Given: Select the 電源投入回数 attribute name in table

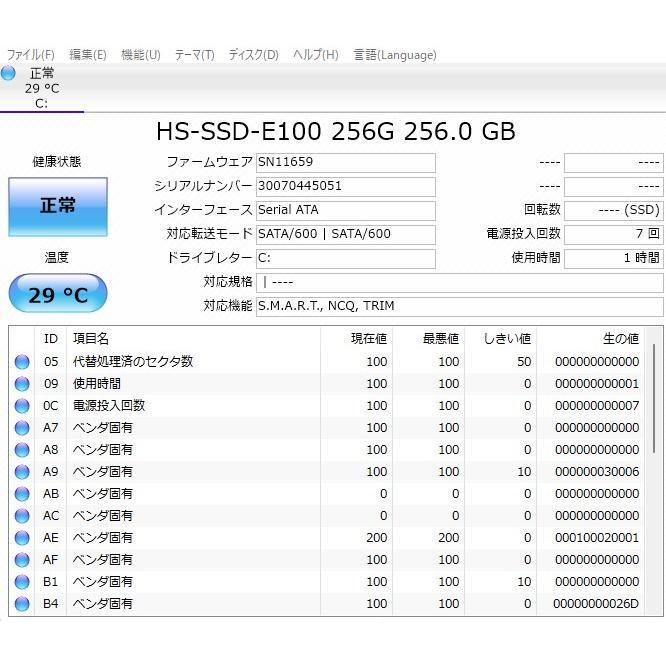Looking at the screenshot, I should 109,406.
